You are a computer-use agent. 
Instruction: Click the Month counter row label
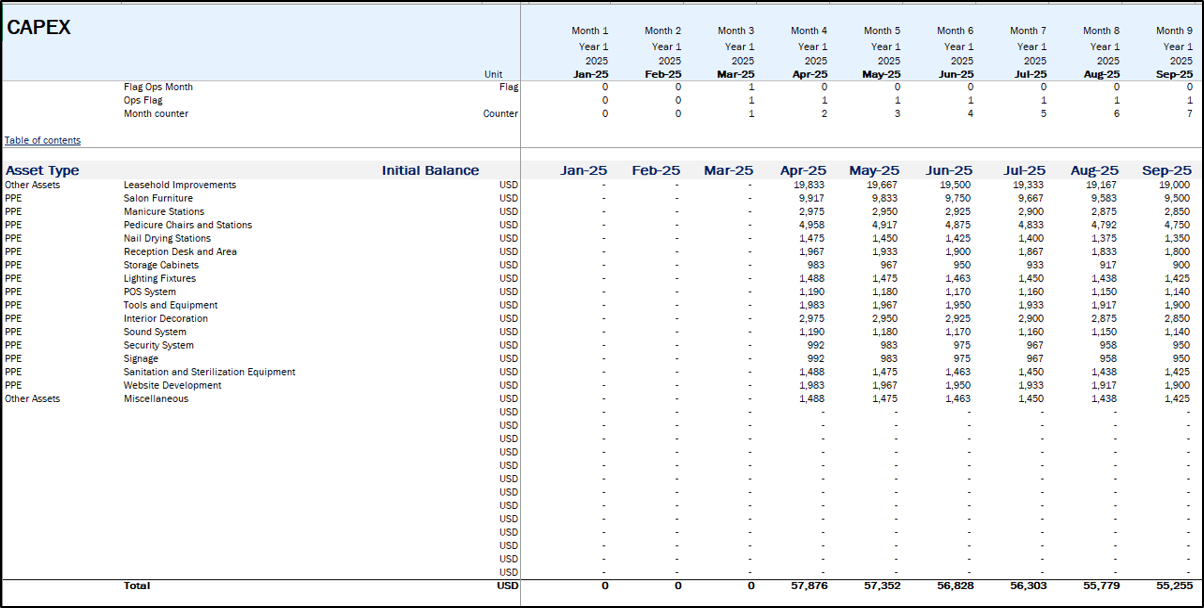pos(156,114)
